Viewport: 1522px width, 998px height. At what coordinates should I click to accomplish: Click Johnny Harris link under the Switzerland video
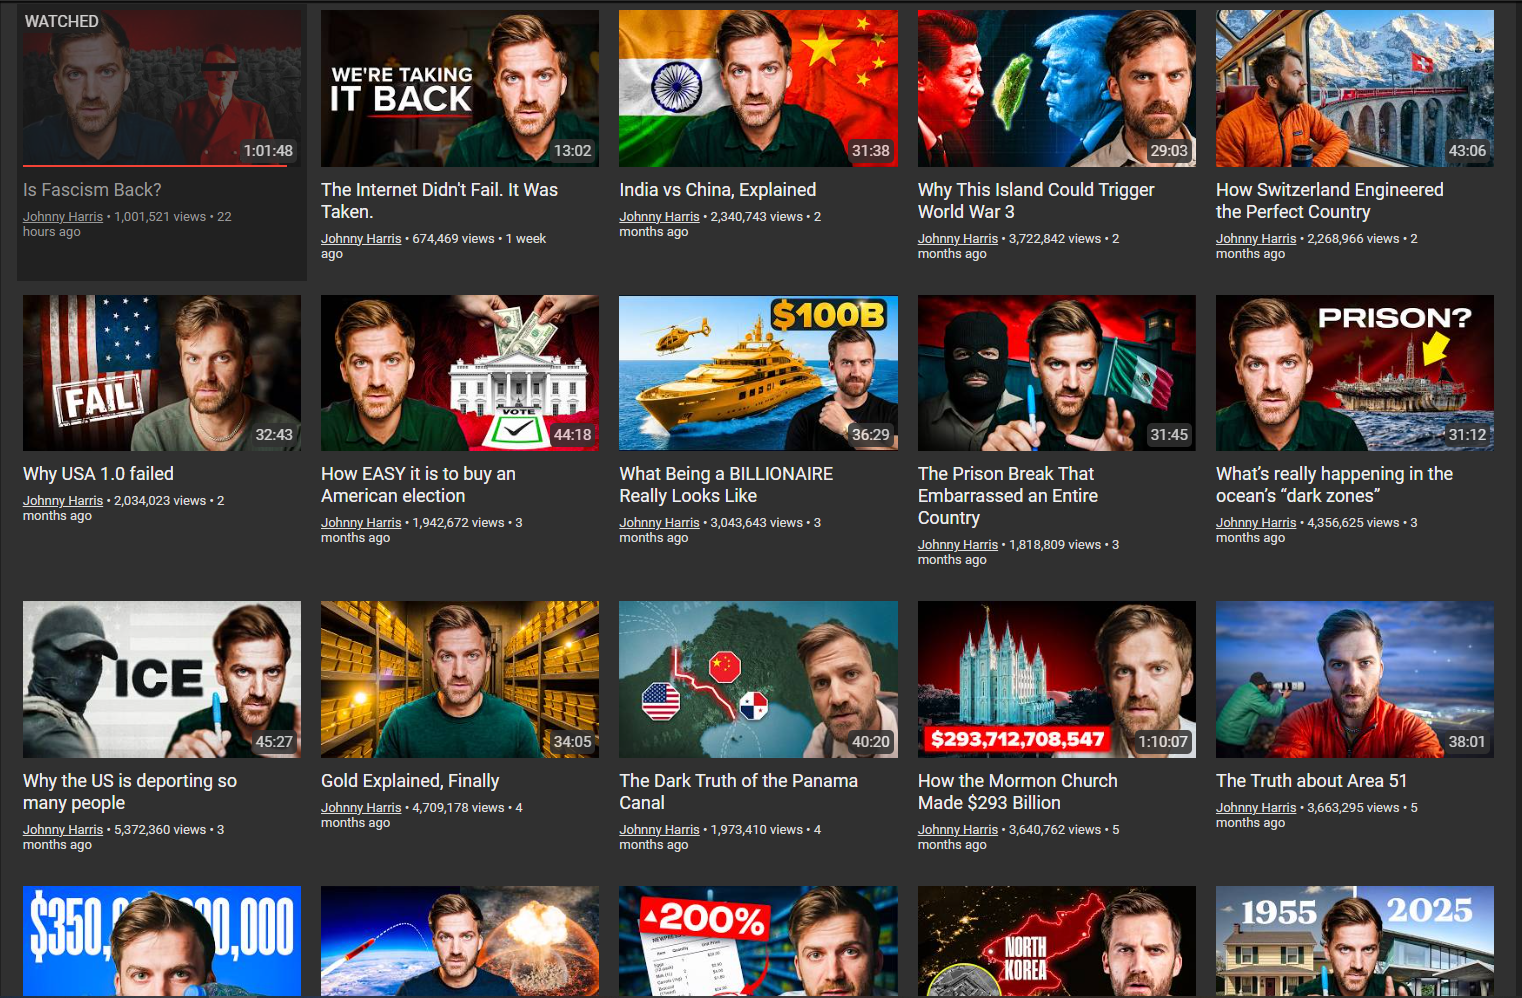[x=1256, y=239]
